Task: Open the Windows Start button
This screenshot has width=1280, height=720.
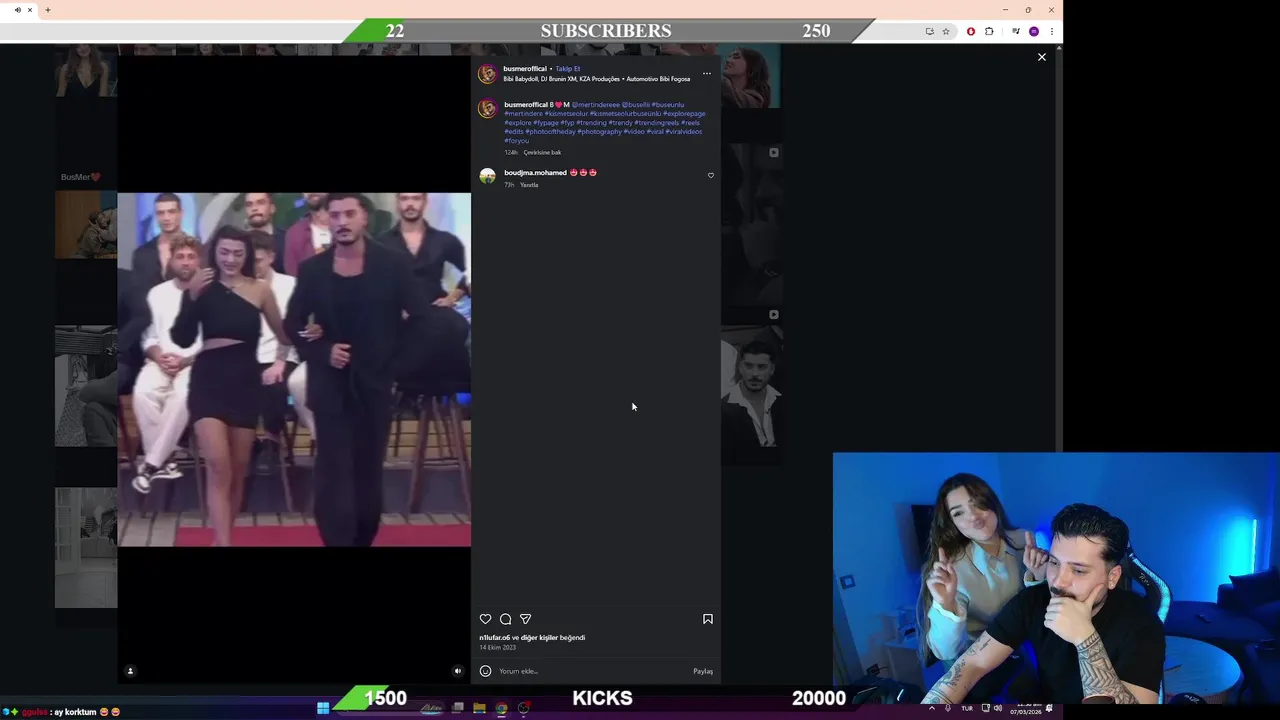Action: point(323,708)
